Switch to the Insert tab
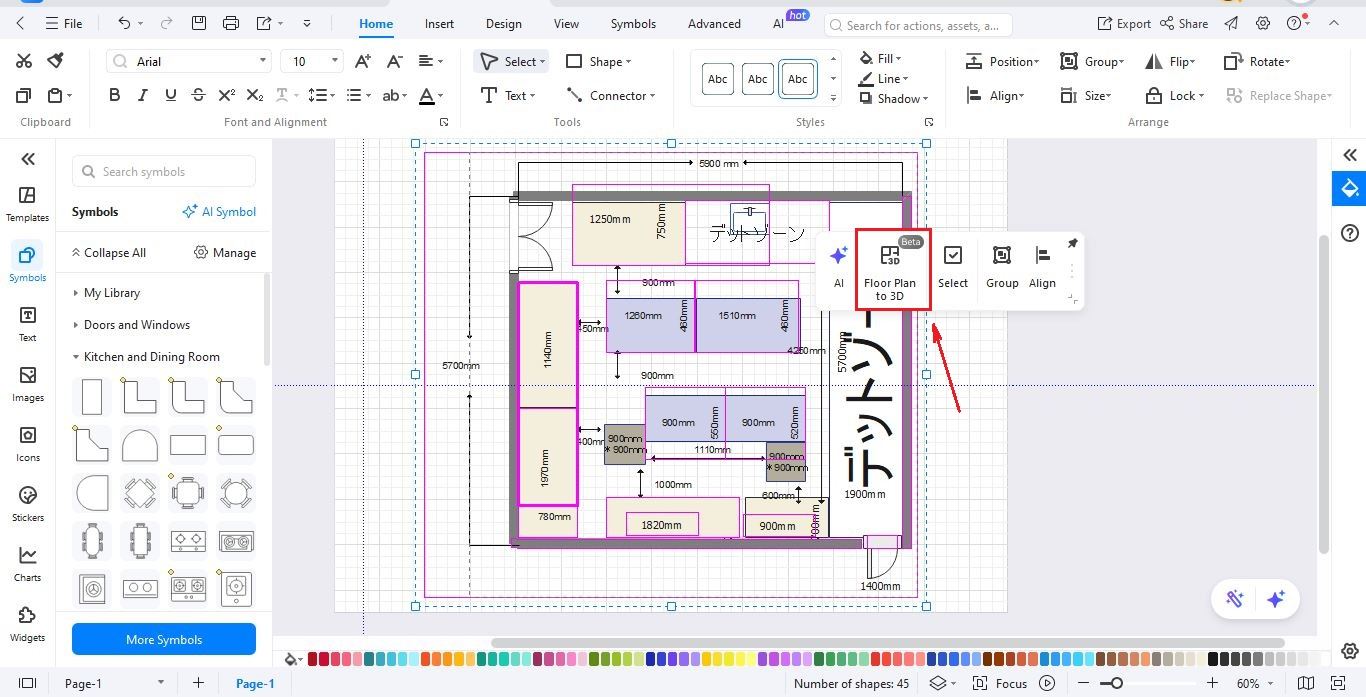The height and width of the screenshot is (697, 1366). [439, 23]
